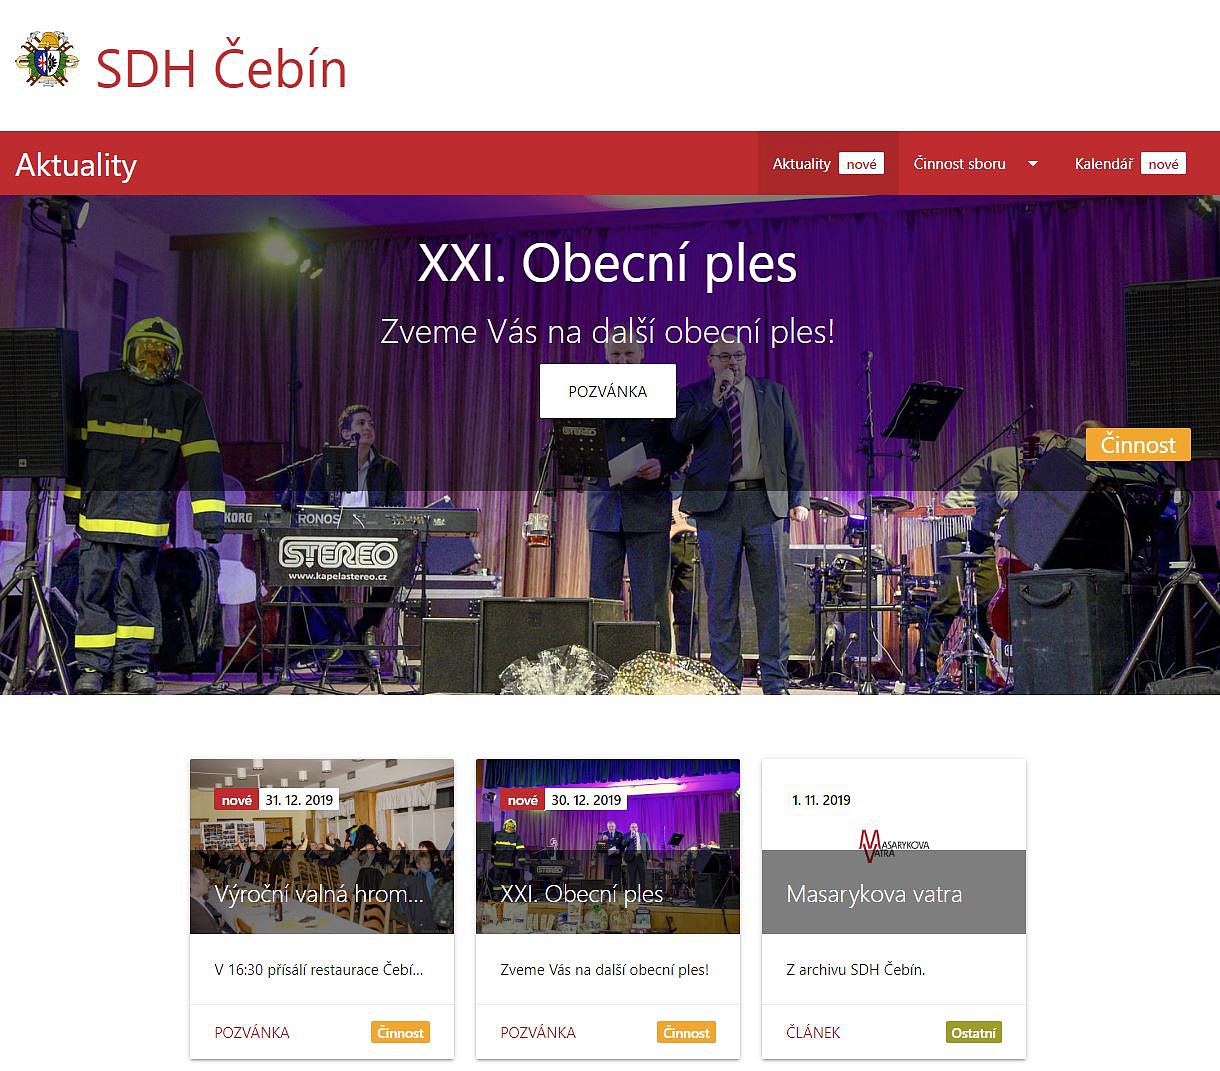Click the nové badge beside Kalendář

[x=1163, y=164]
